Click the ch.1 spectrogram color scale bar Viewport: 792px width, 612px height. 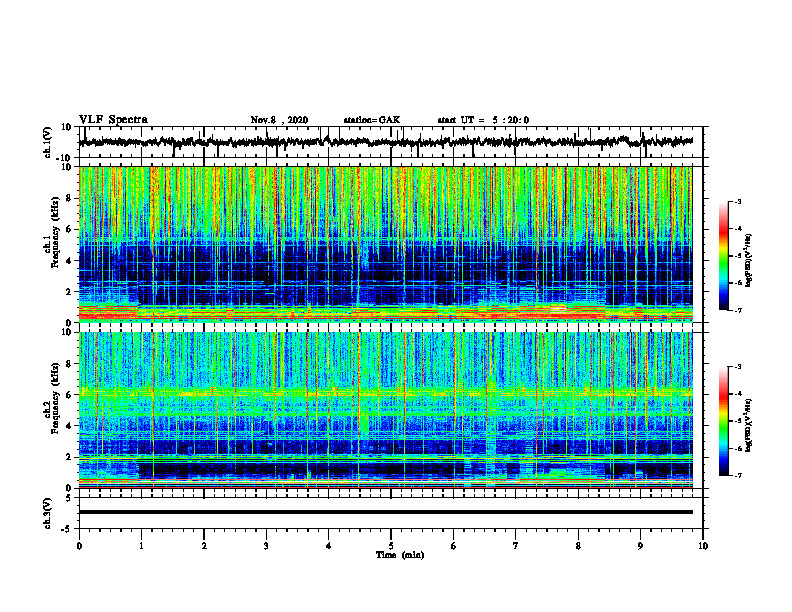pos(724,256)
